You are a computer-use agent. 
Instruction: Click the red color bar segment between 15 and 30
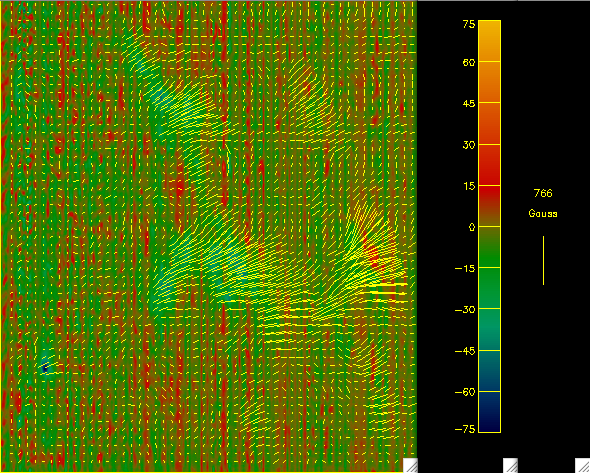[x=489, y=165]
